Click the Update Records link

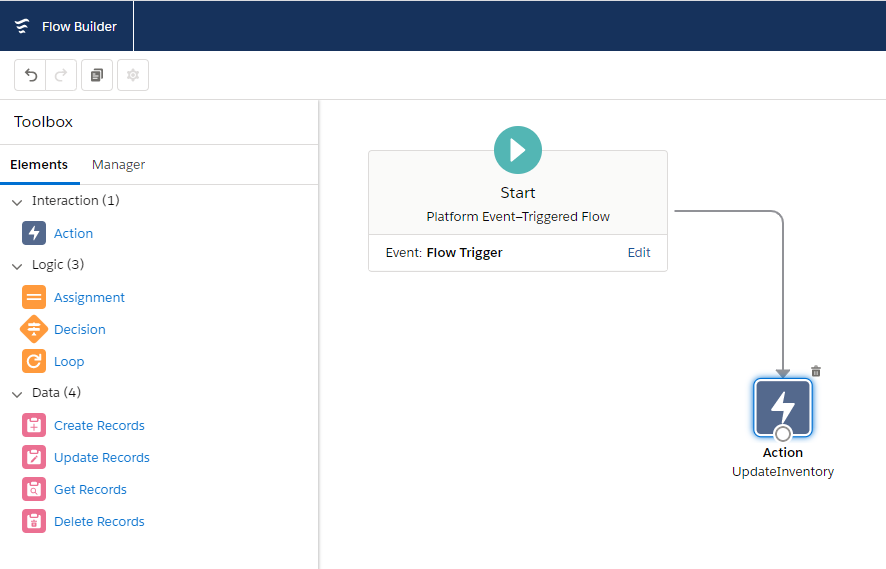point(101,457)
